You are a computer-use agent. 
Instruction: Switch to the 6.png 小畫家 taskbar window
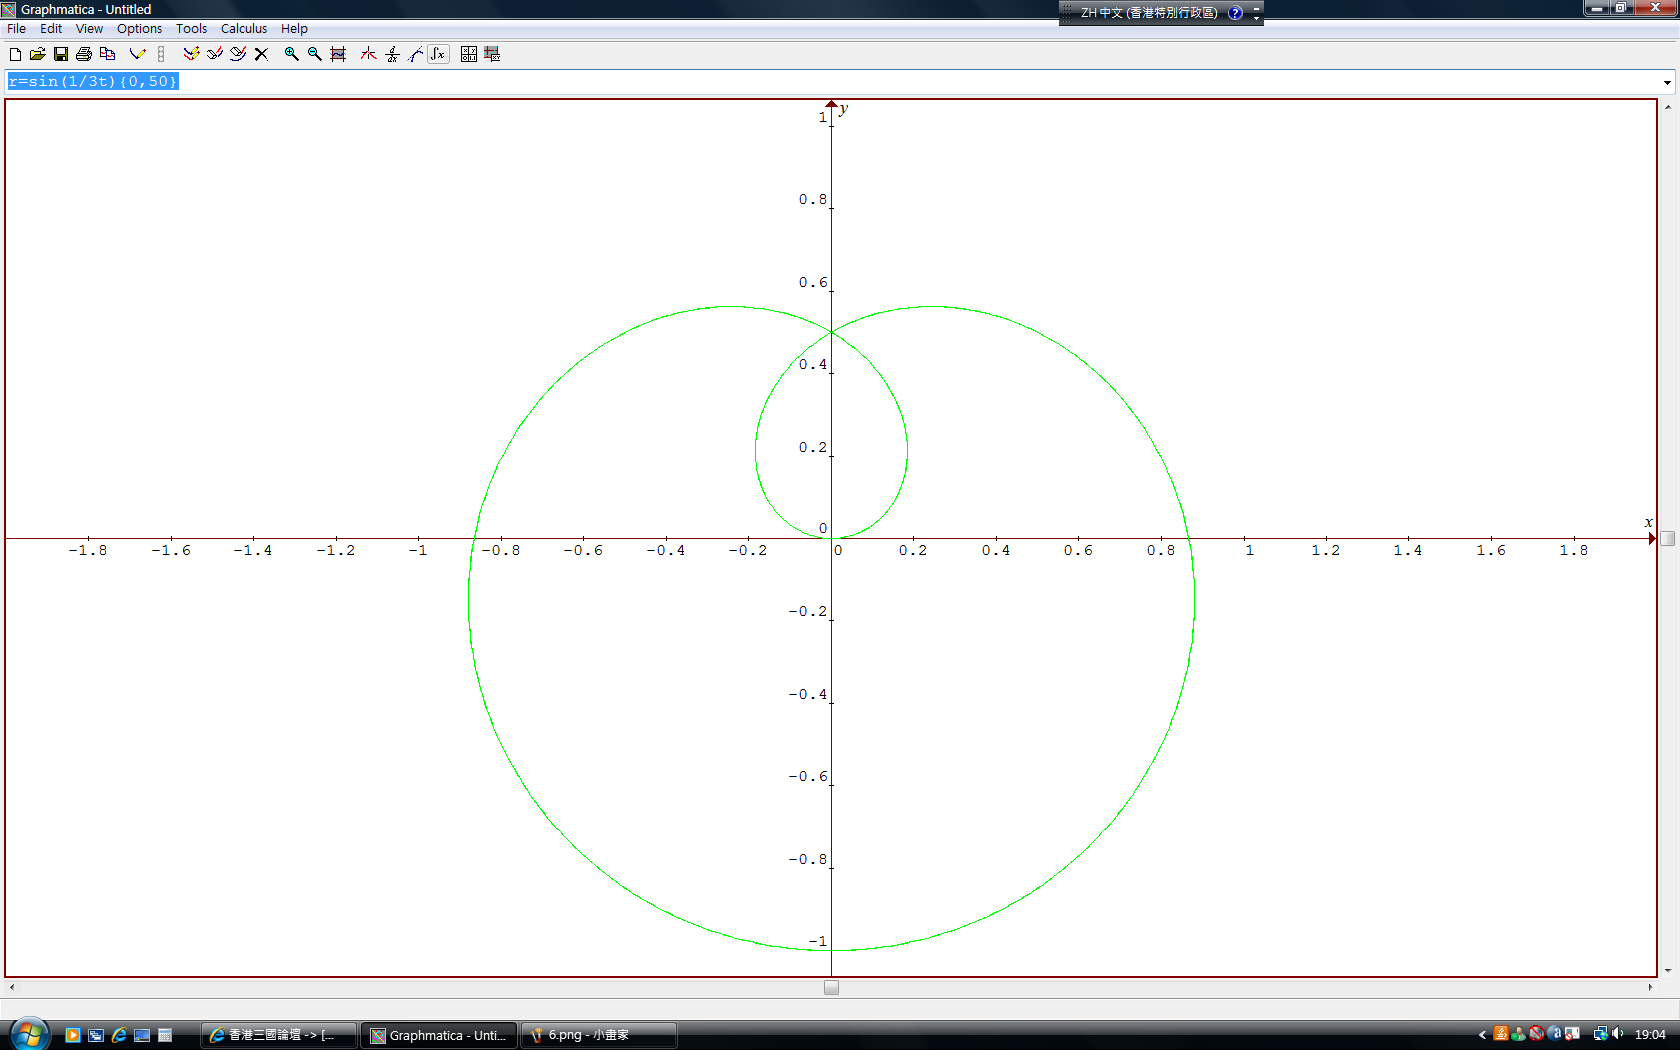coord(599,1035)
